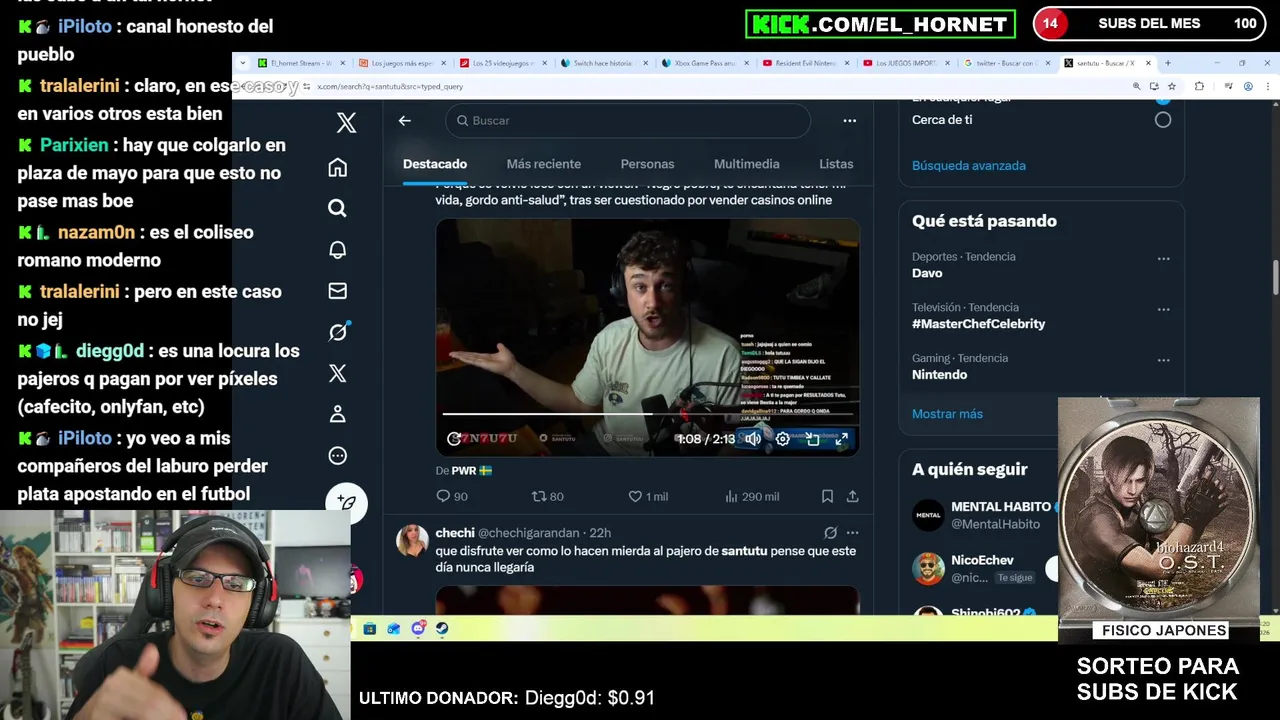
Task: Switch to Más reciente tab
Action: coord(544,164)
